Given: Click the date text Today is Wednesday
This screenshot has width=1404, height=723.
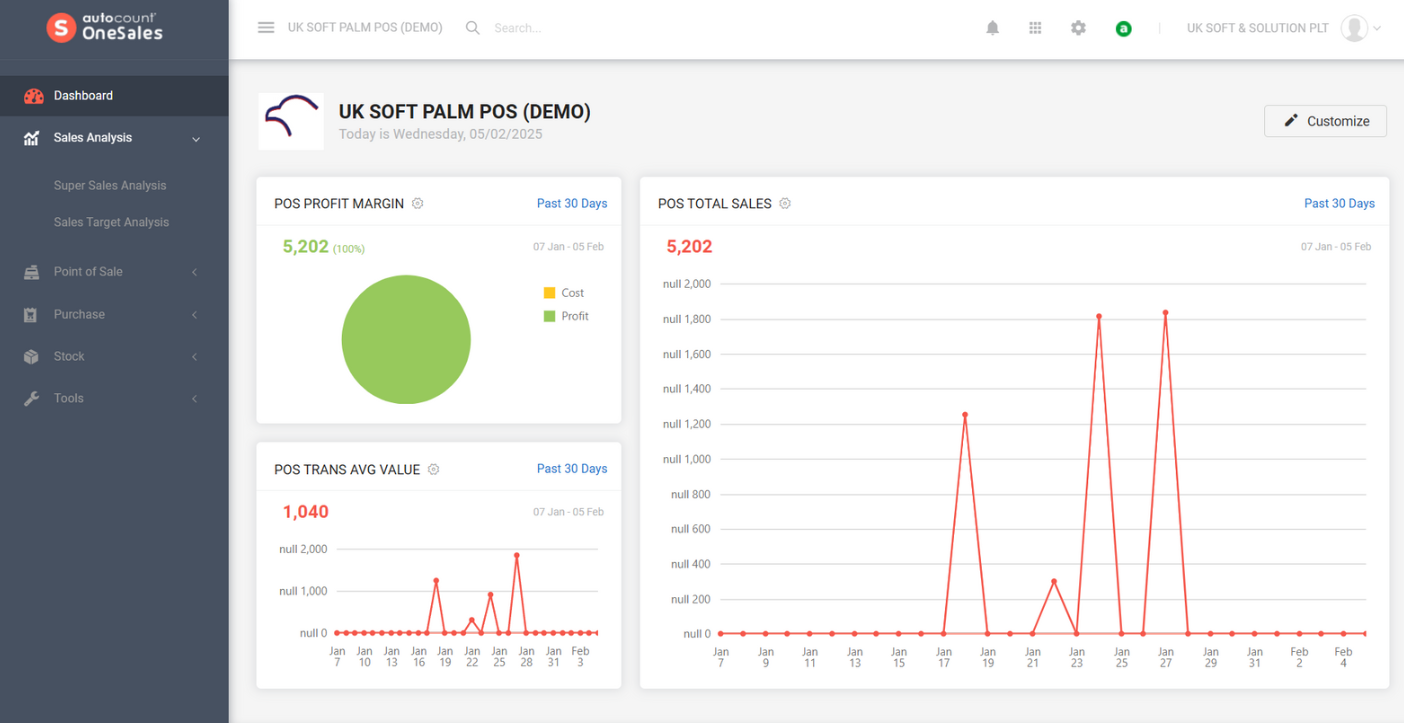Looking at the screenshot, I should pos(440,134).
